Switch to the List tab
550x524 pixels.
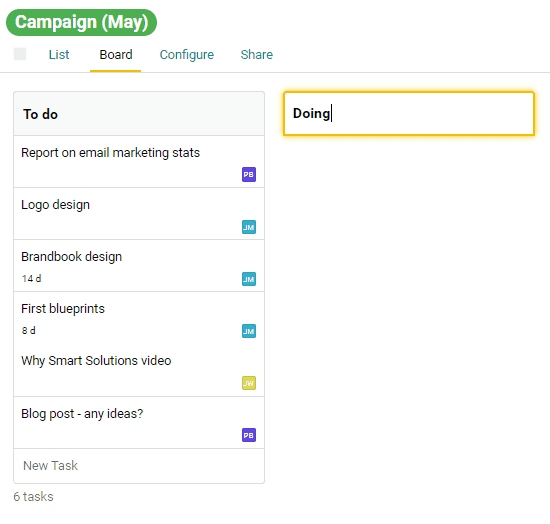tap(59, 55)
